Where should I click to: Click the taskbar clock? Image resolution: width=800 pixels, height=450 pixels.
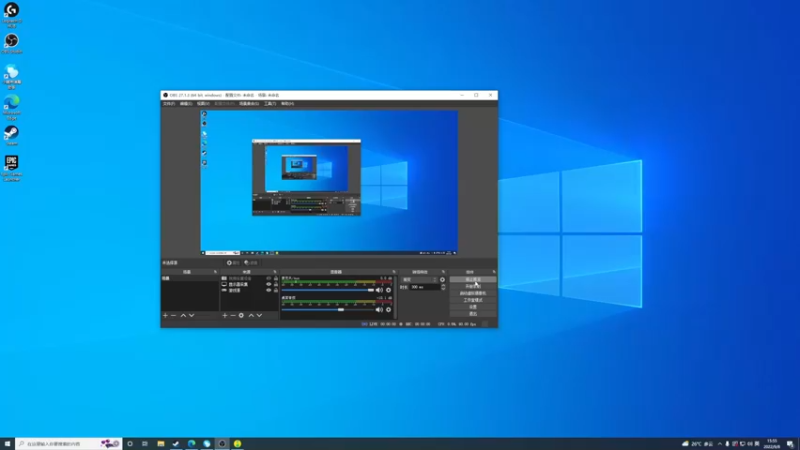[x=772, y=444]
